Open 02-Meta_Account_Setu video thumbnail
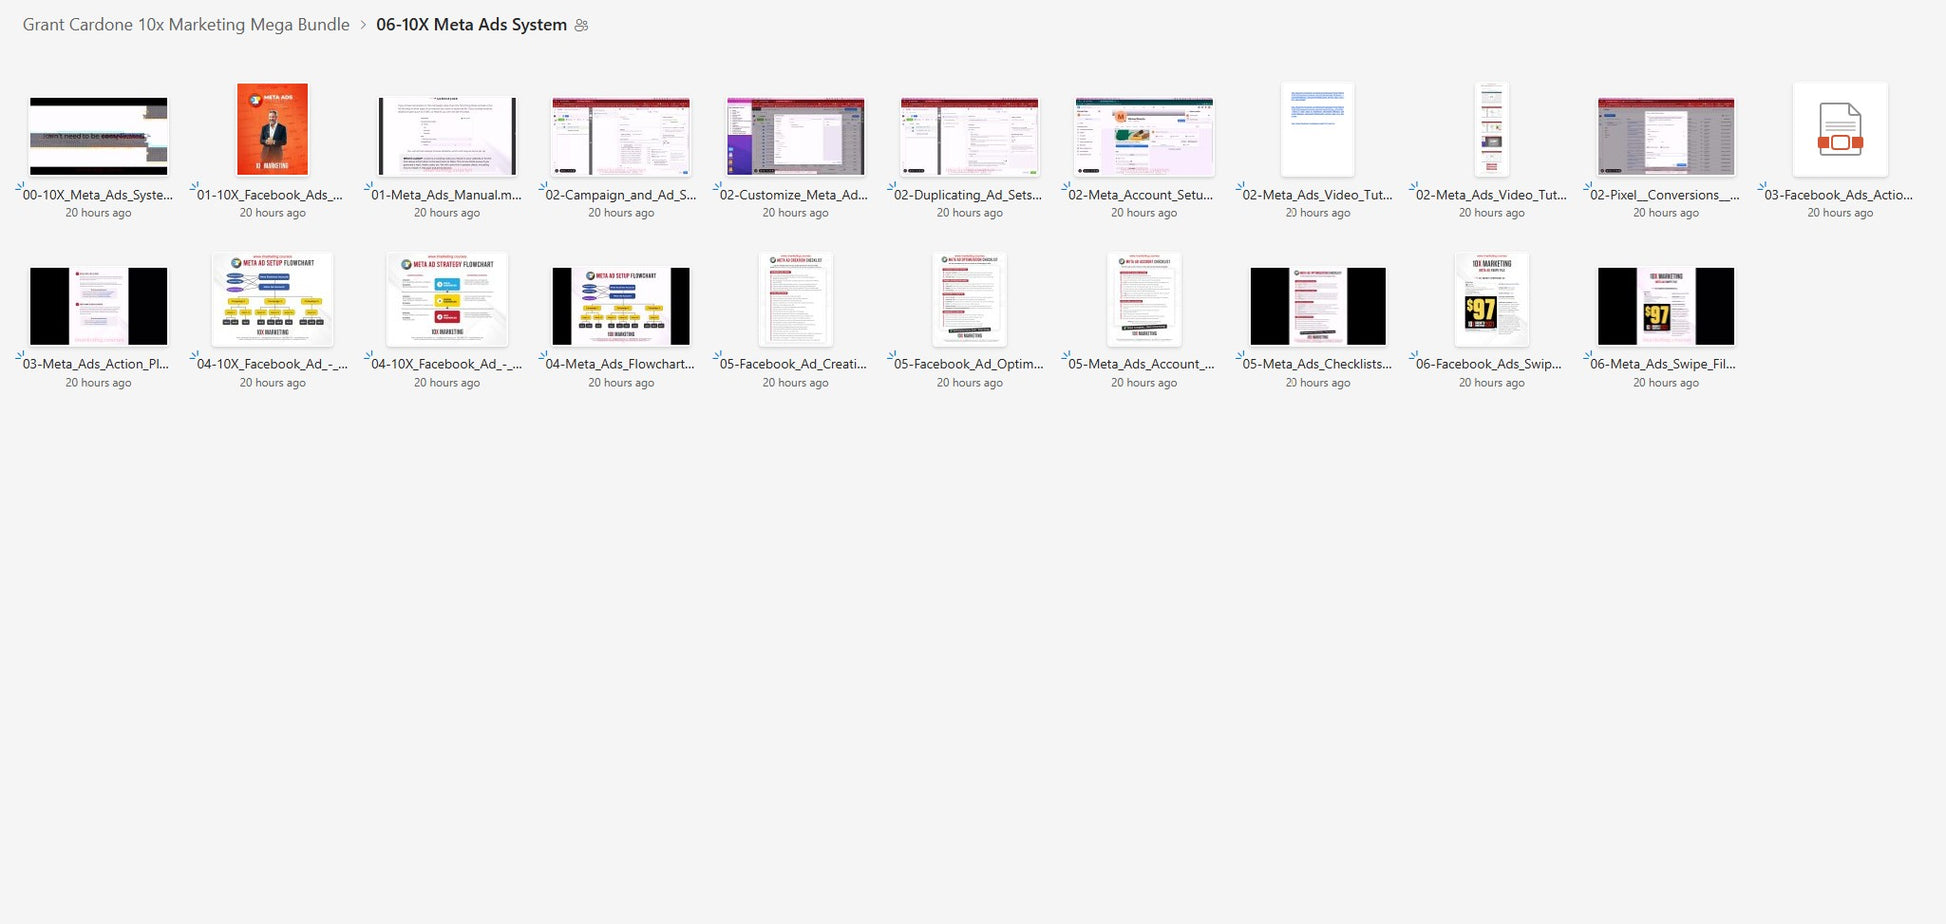This screenshot has width=1946, height=924. pyautogui.click(x=1143, y=136)
